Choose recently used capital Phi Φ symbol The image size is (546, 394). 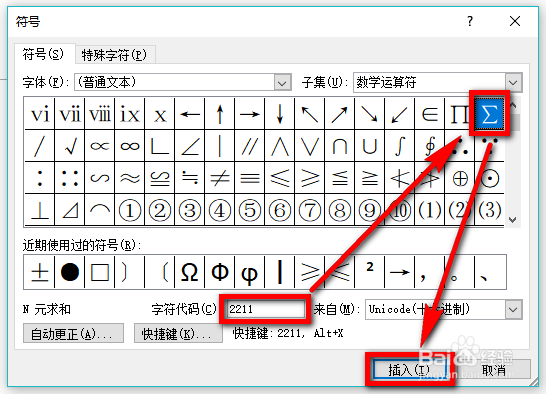tap(220, 272)
